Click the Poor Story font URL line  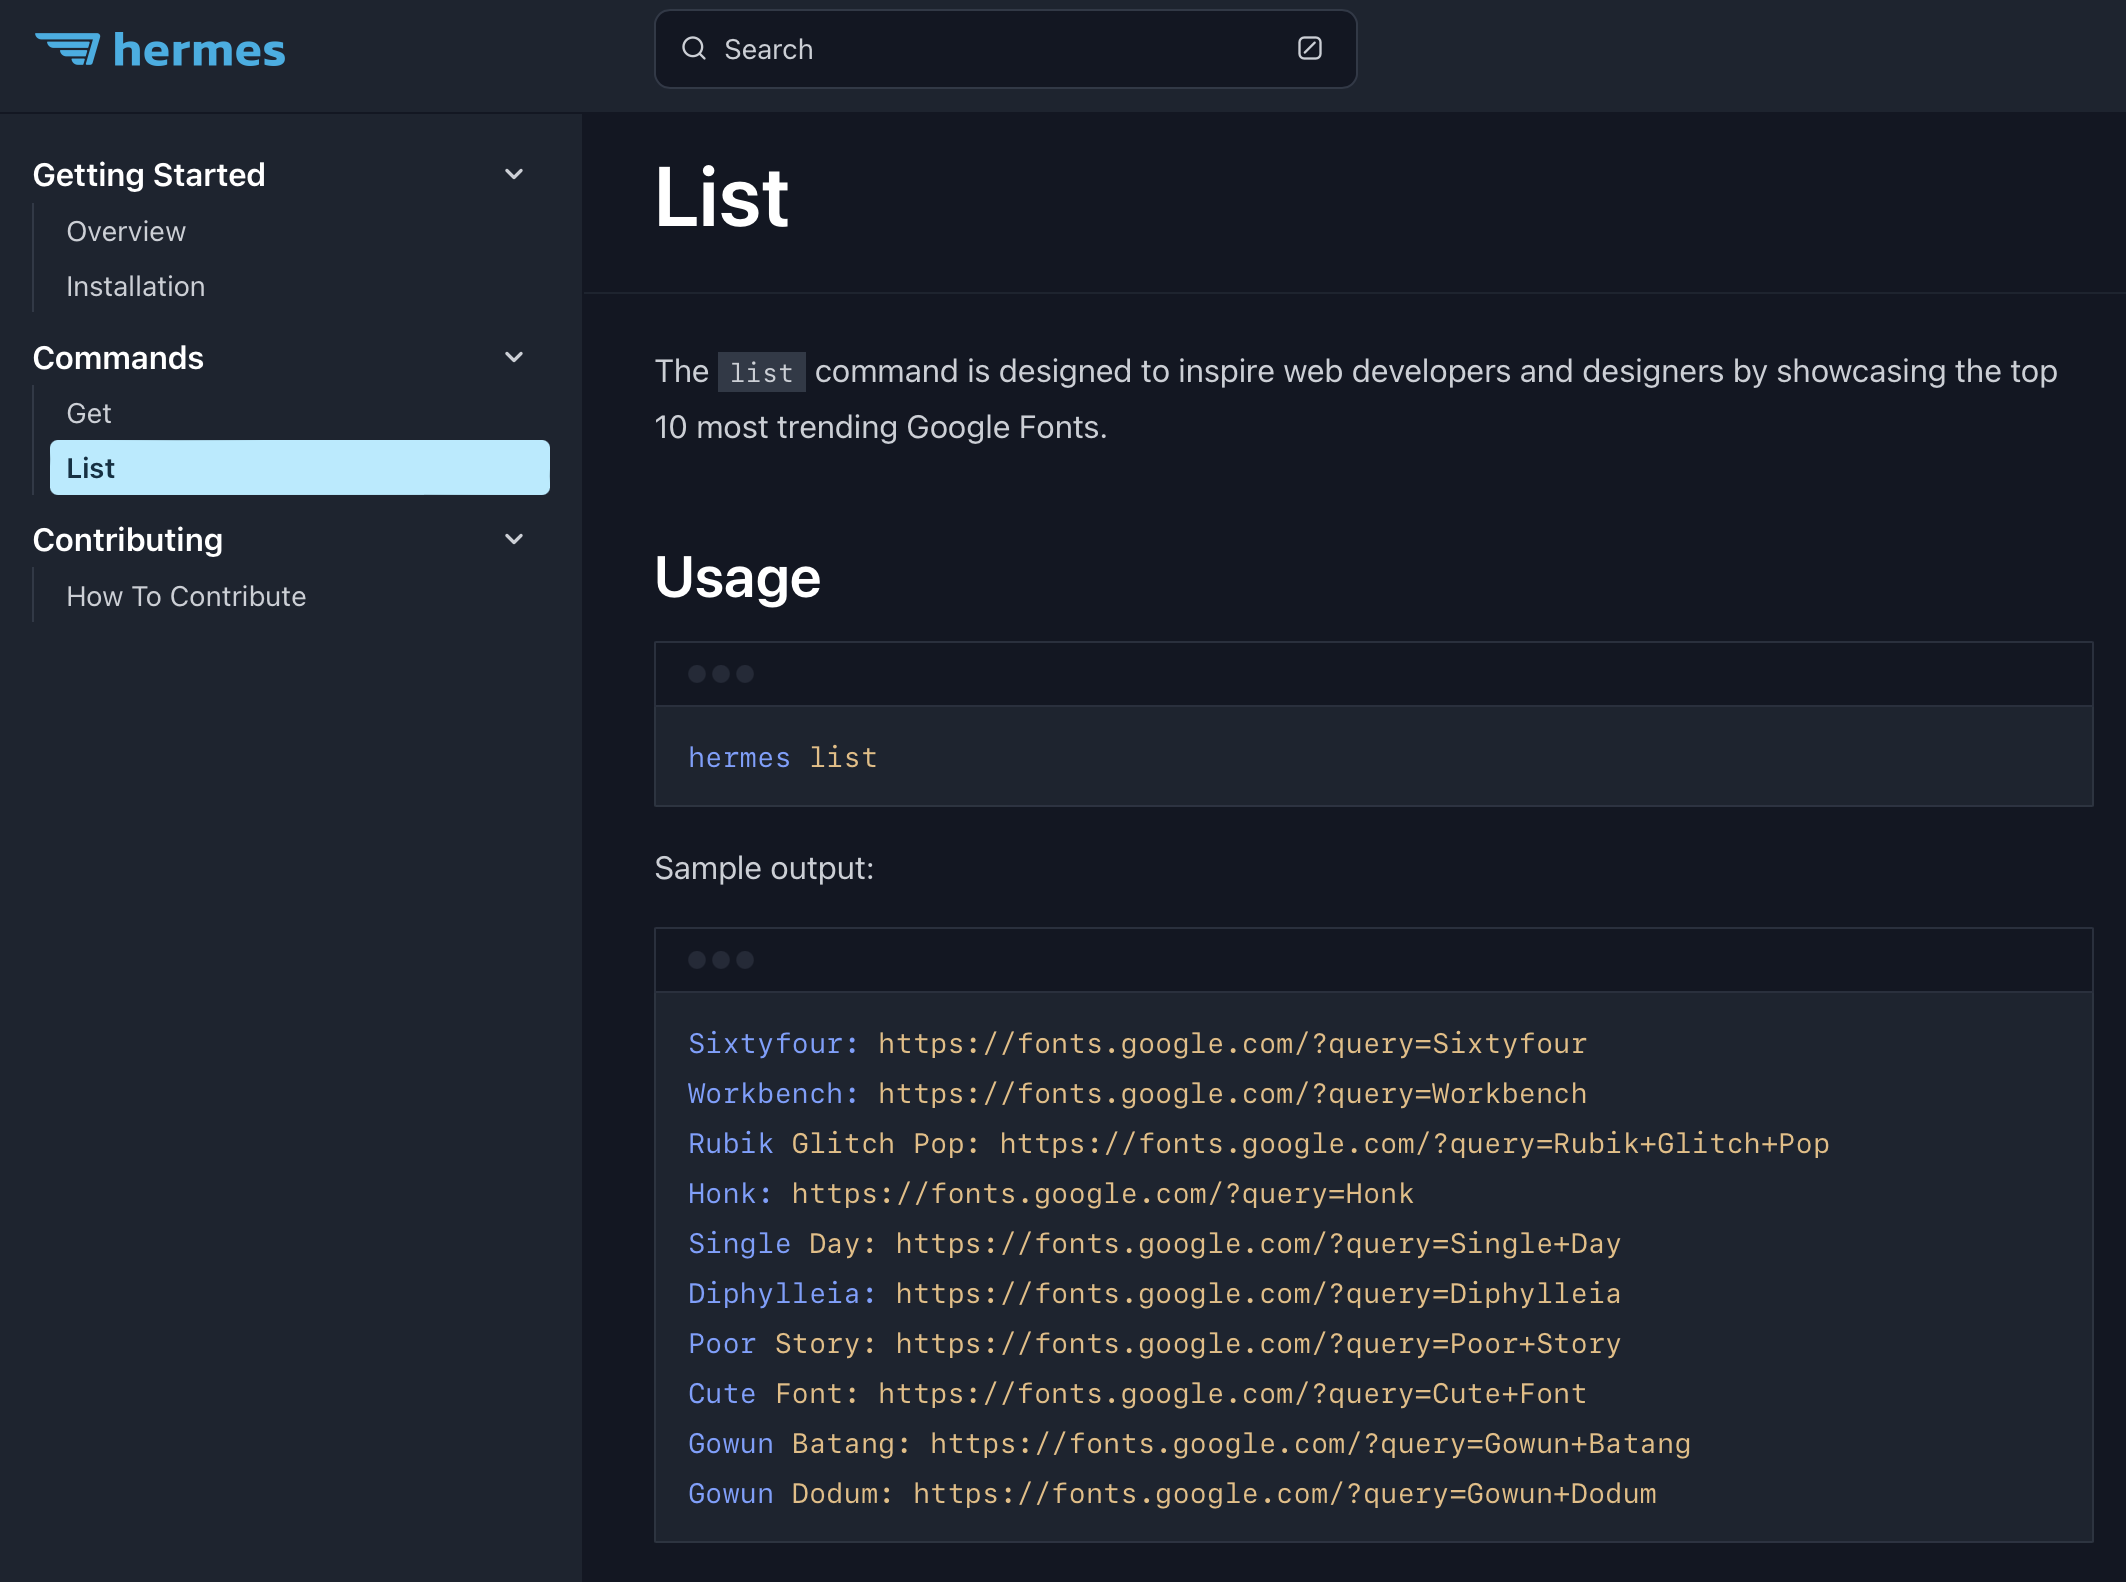(x=1154, y=1344)
